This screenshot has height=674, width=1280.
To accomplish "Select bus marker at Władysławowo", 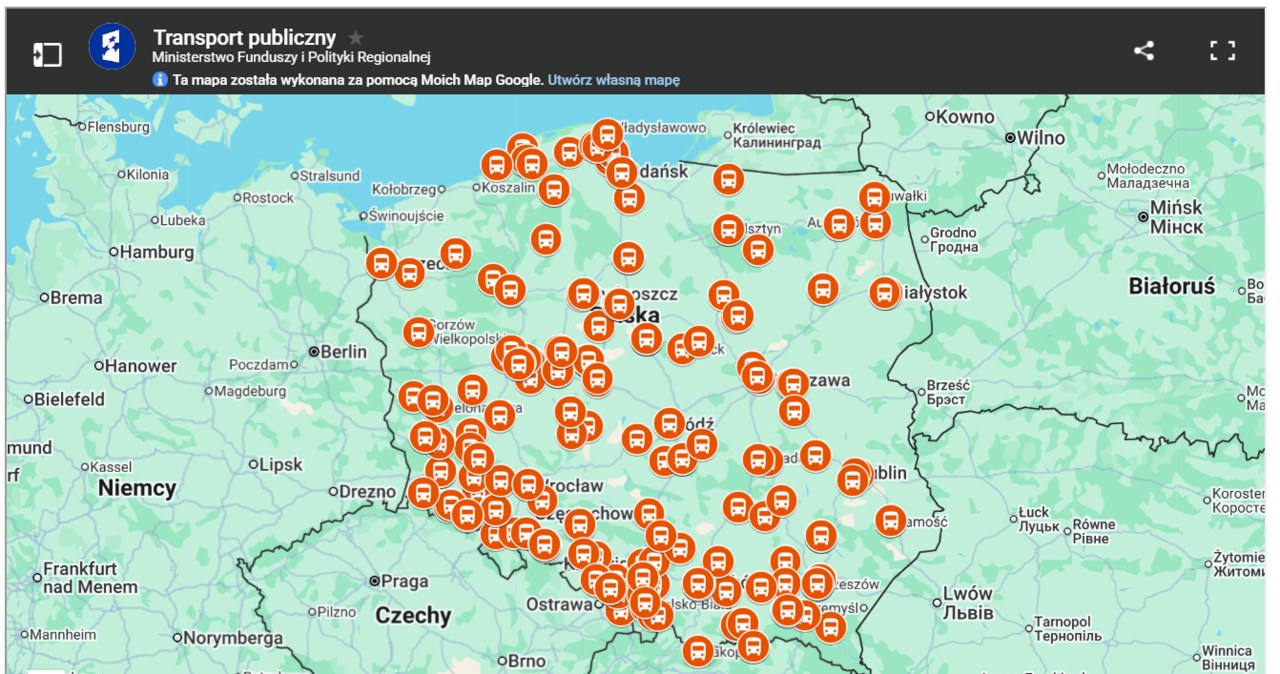I will (607, 134).
